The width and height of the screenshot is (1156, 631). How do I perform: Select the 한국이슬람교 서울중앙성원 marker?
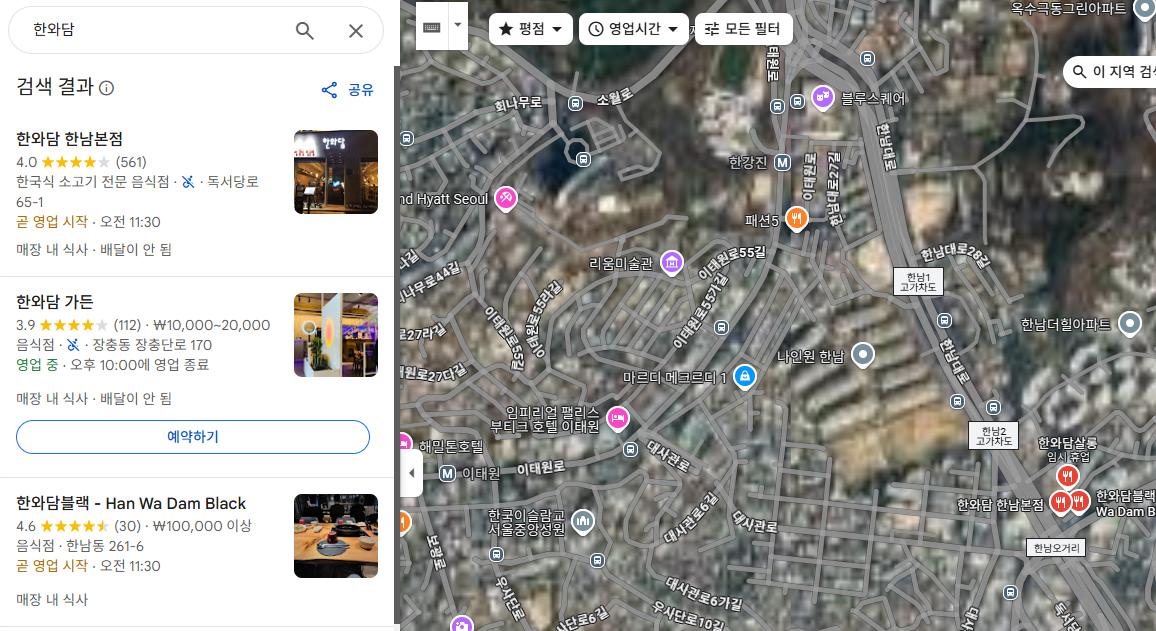tap(582, 521)
